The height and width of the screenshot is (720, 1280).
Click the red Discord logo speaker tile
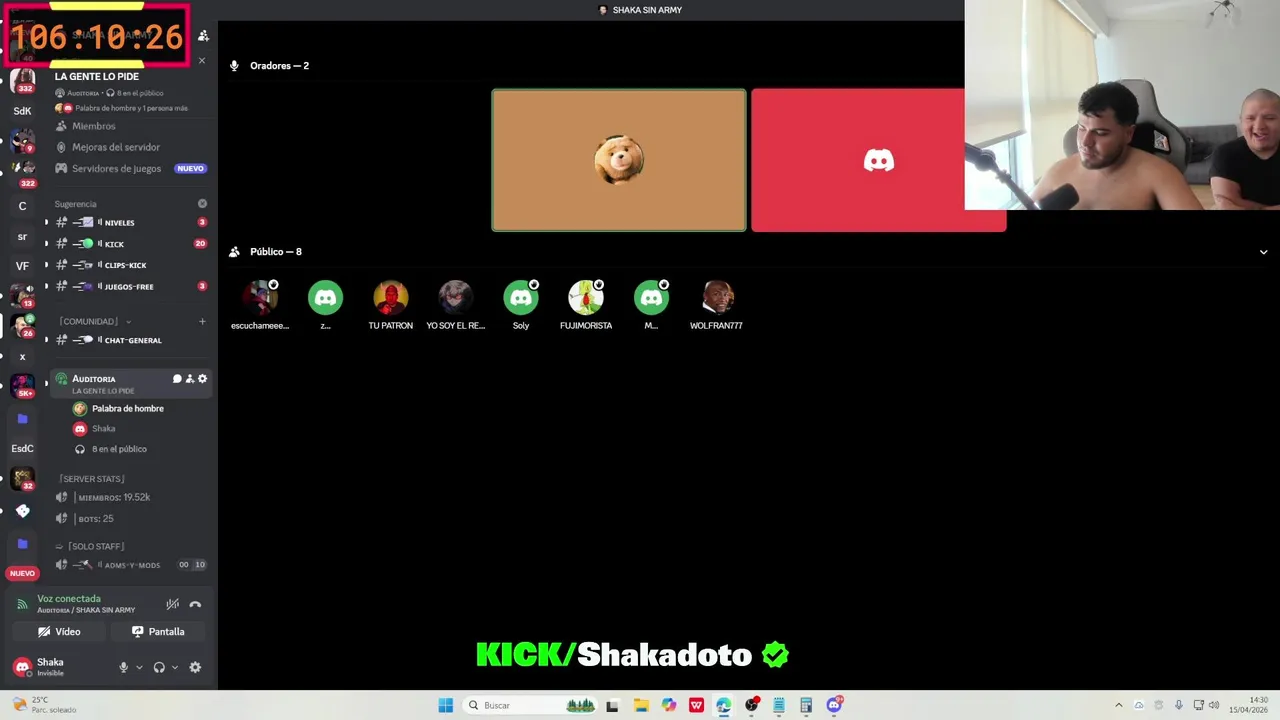point(878,160)
